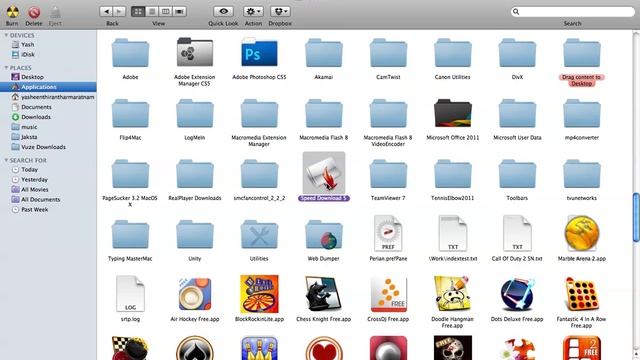Select Dots Deluxe Free.app icon

click(517, 295)
